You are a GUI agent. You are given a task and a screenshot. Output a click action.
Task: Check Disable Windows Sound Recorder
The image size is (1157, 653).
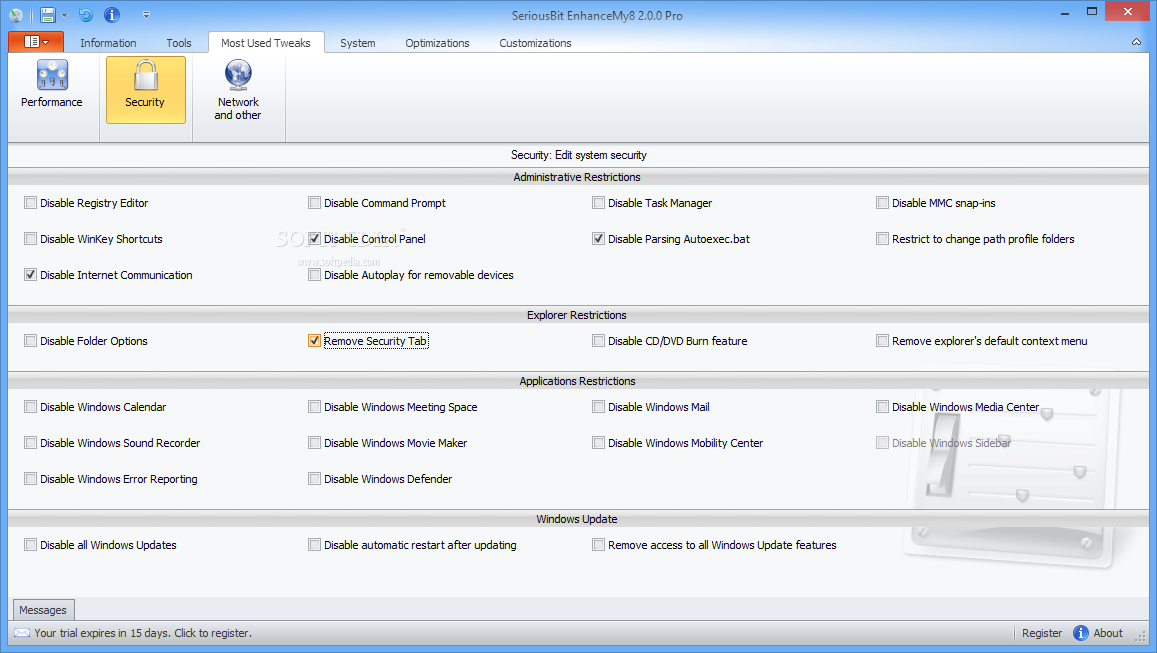[x=30, y=443]
